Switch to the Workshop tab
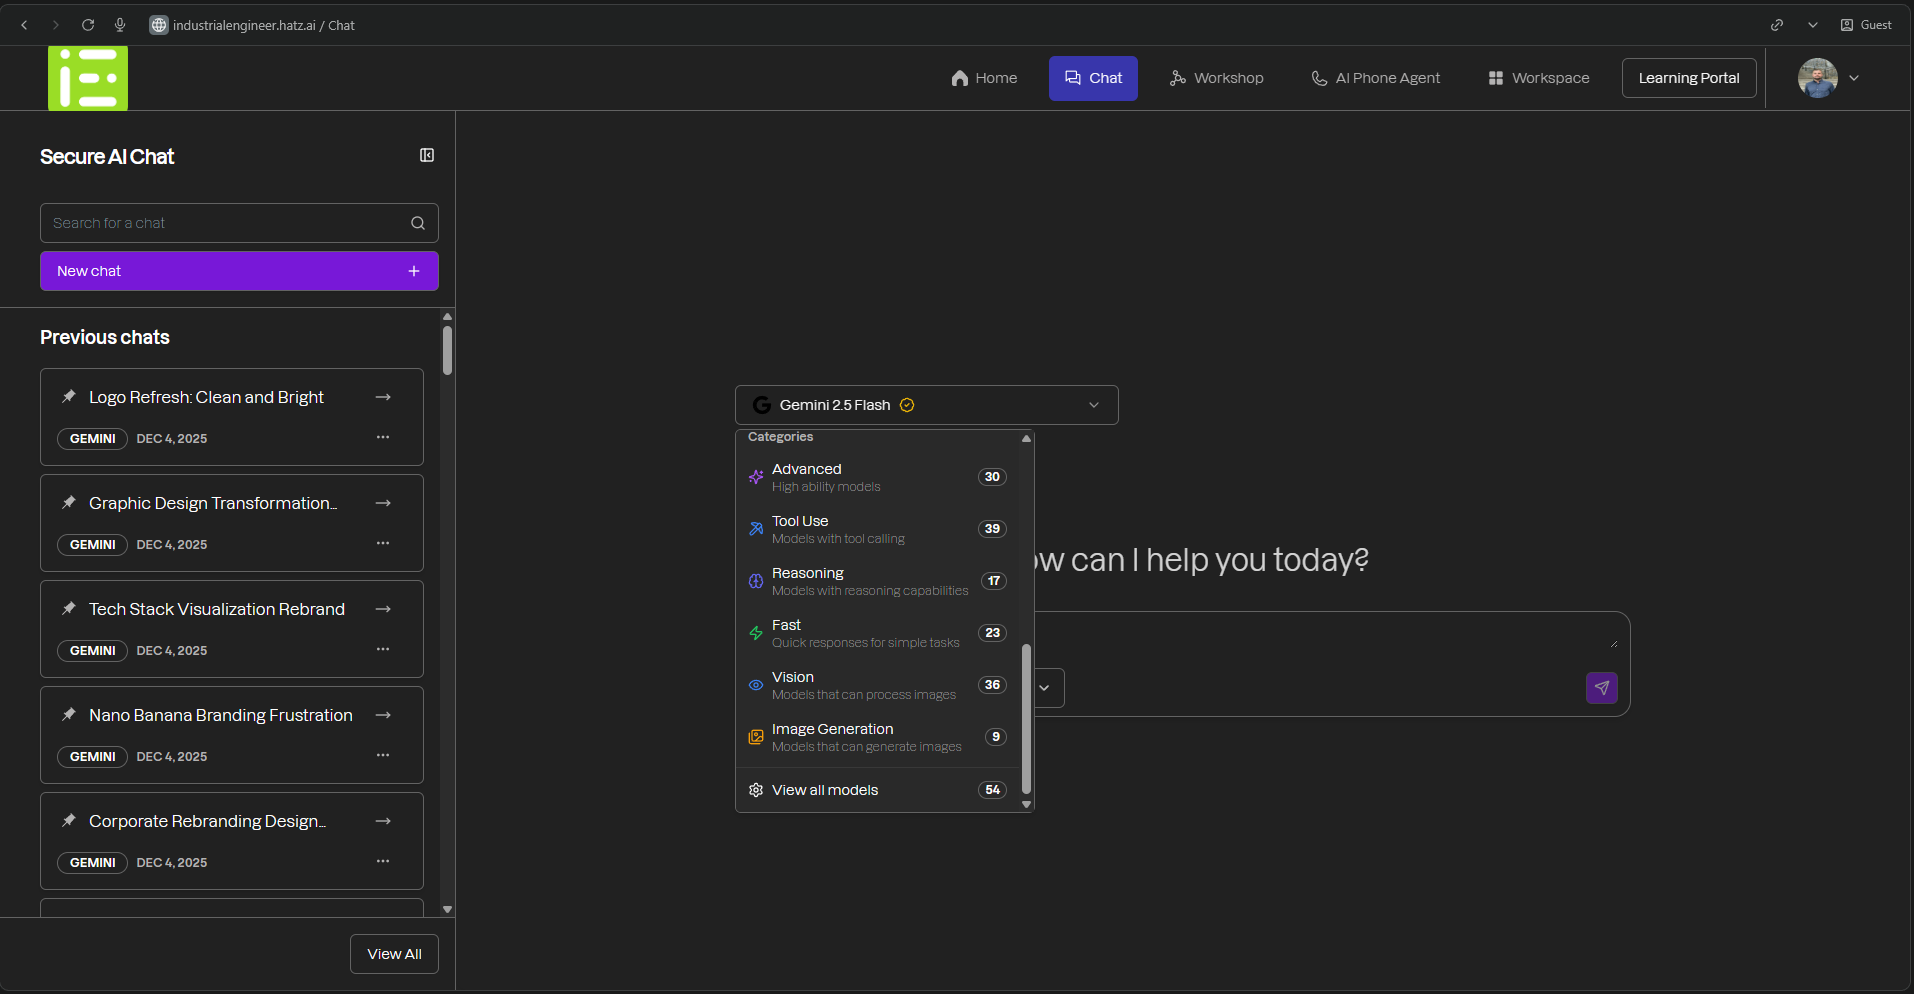 pos(1216,78)
